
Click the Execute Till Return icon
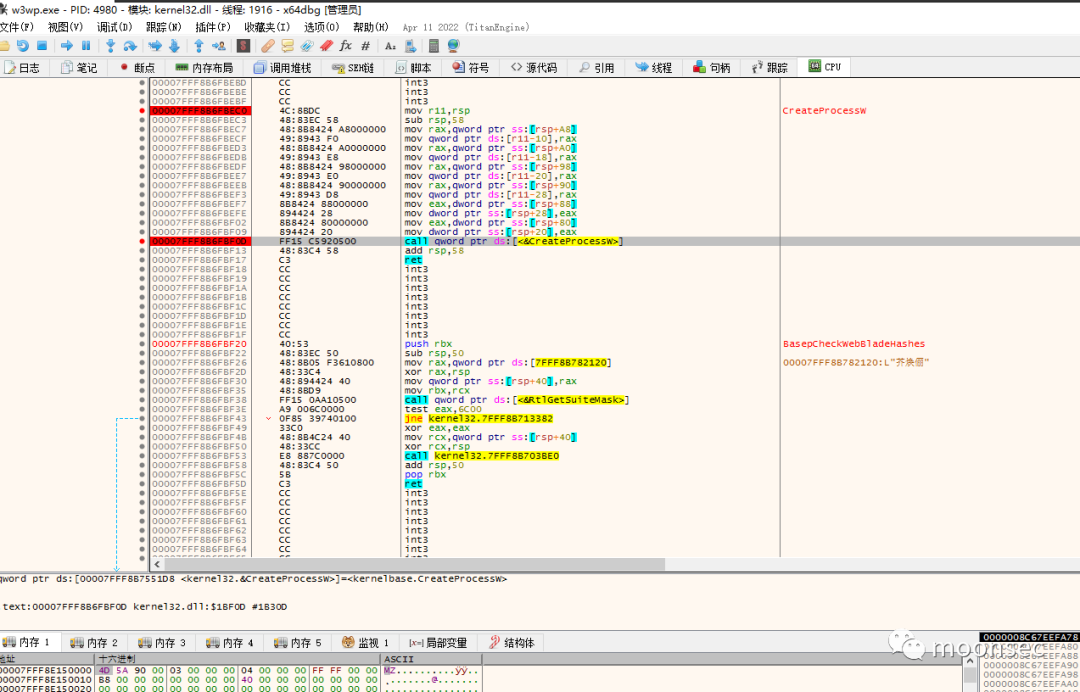pyautogui.click(x=199, y=46)
